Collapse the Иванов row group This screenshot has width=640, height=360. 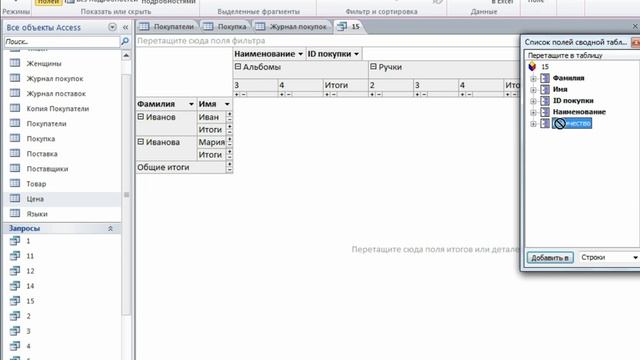click(140, 117)
